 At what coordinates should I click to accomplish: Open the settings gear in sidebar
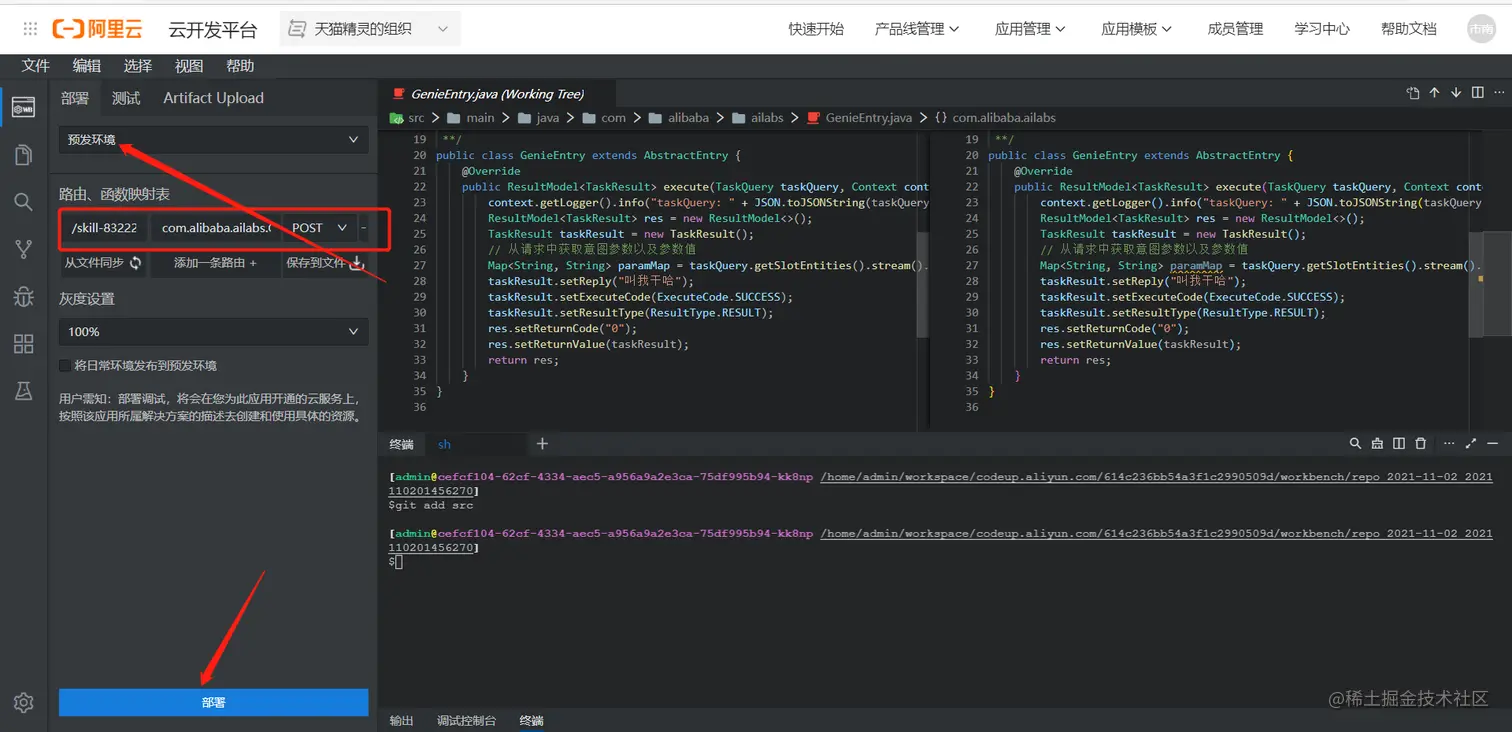click(x=23, y=702)
